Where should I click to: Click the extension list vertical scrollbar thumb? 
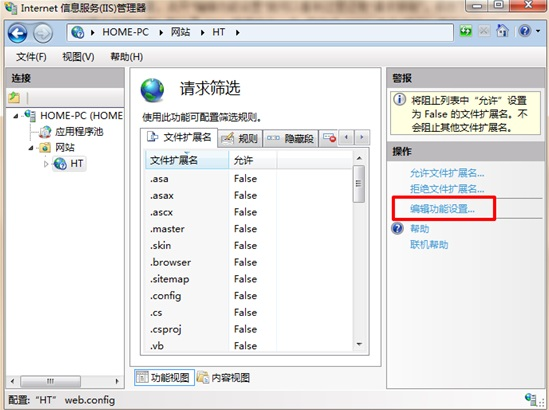click(359, 184)
